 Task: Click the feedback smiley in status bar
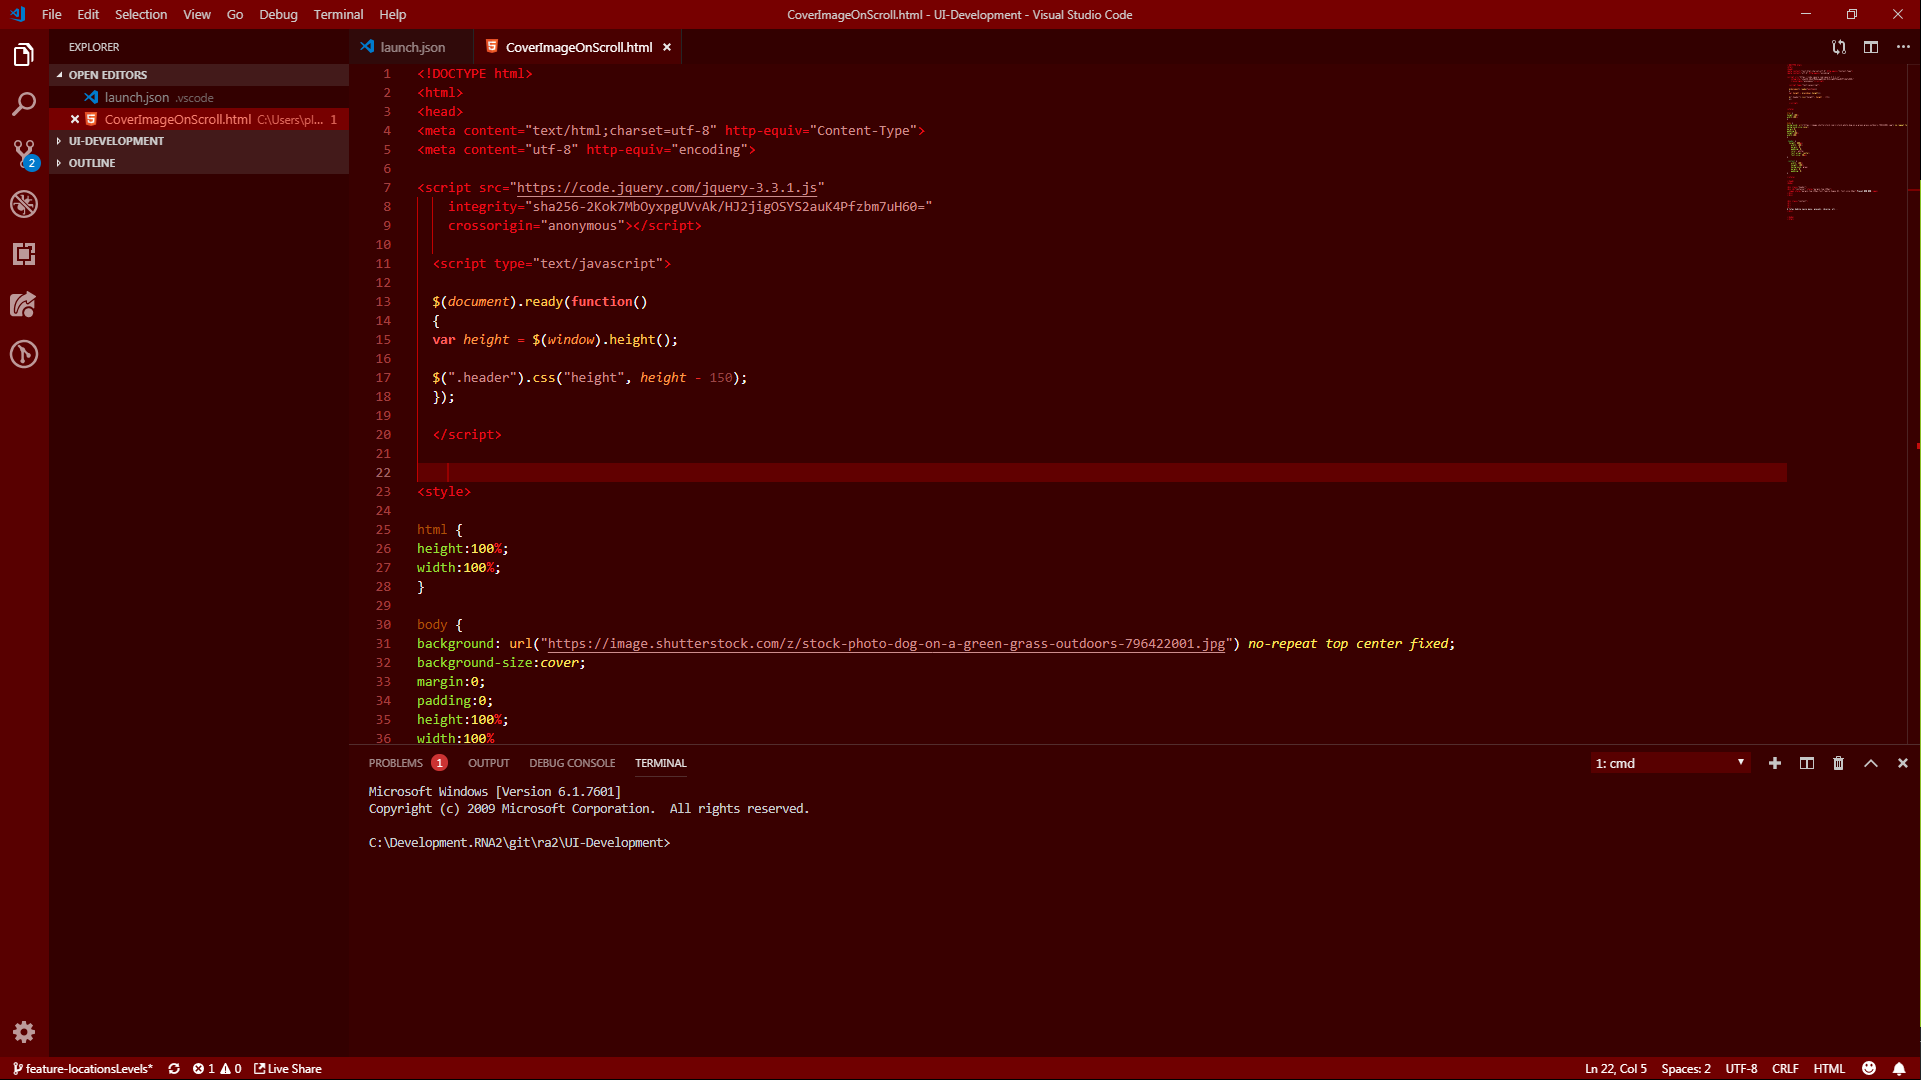coord(1869,1069)
